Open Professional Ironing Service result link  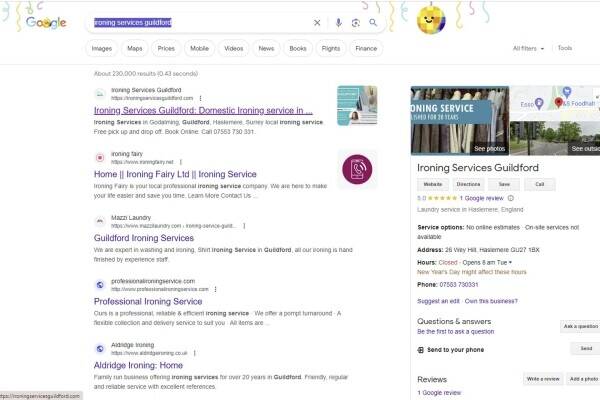(148, 302)
